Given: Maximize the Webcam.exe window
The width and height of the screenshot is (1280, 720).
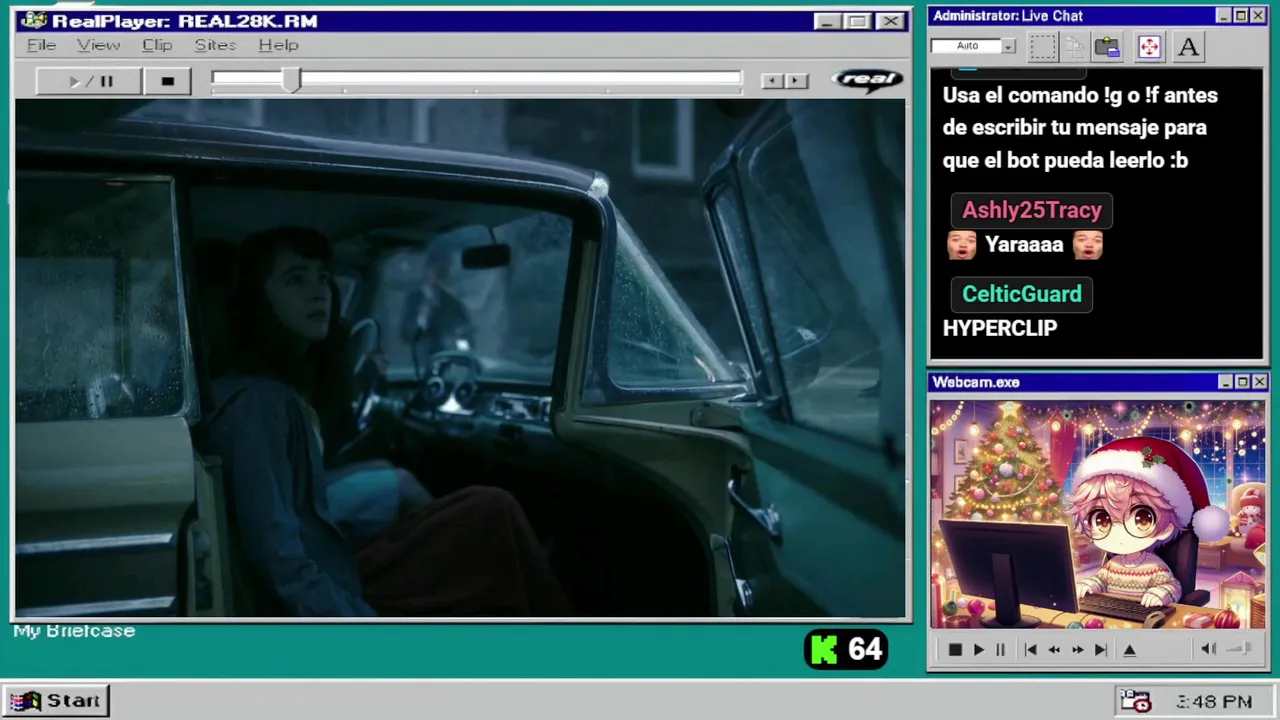Looking at the screenshot, I should 1242,382.
